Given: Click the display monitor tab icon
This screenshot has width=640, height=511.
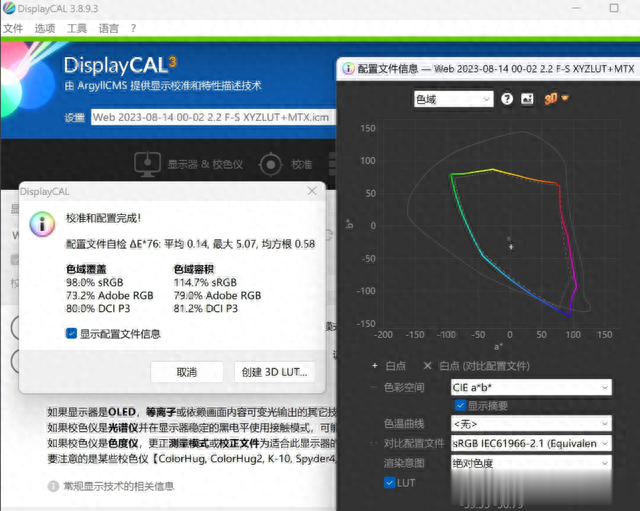Looking at the screenshot, I should 147,164.
